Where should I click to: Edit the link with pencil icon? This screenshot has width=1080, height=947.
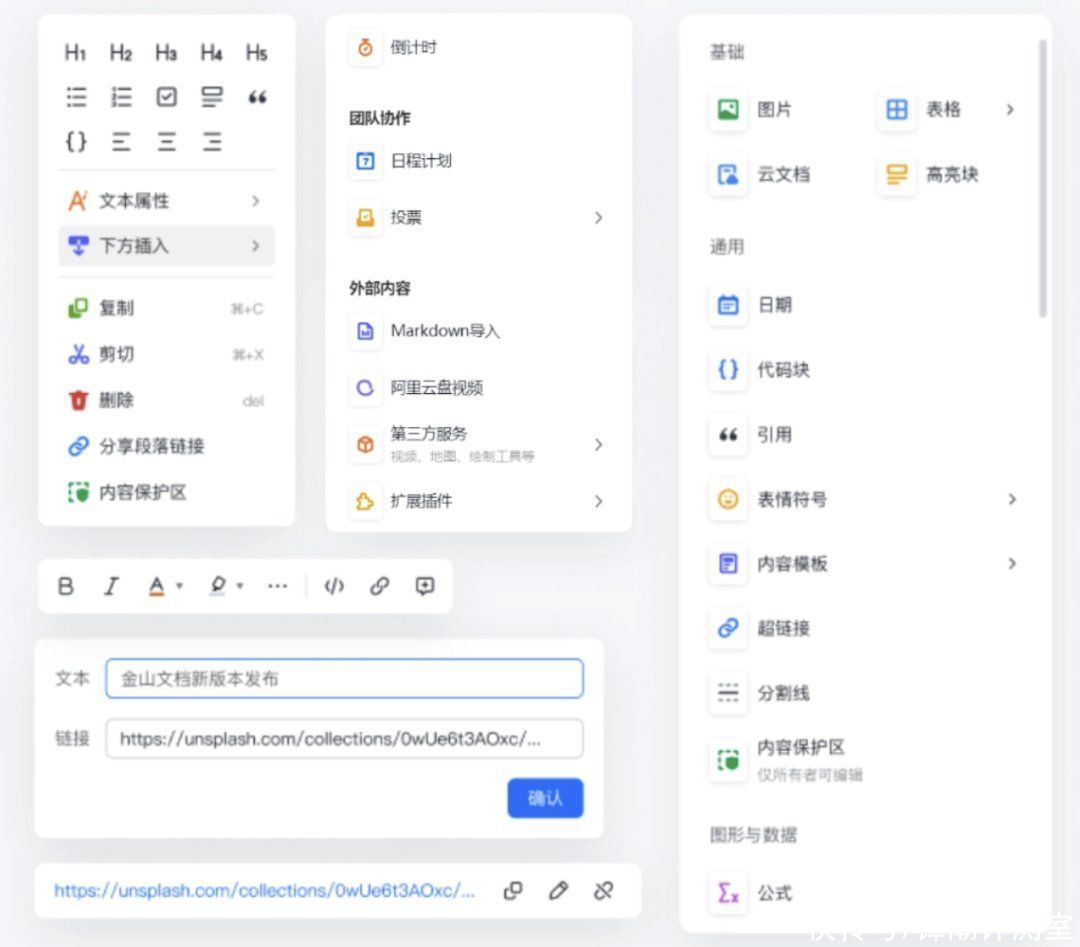(x=559, y=891)
